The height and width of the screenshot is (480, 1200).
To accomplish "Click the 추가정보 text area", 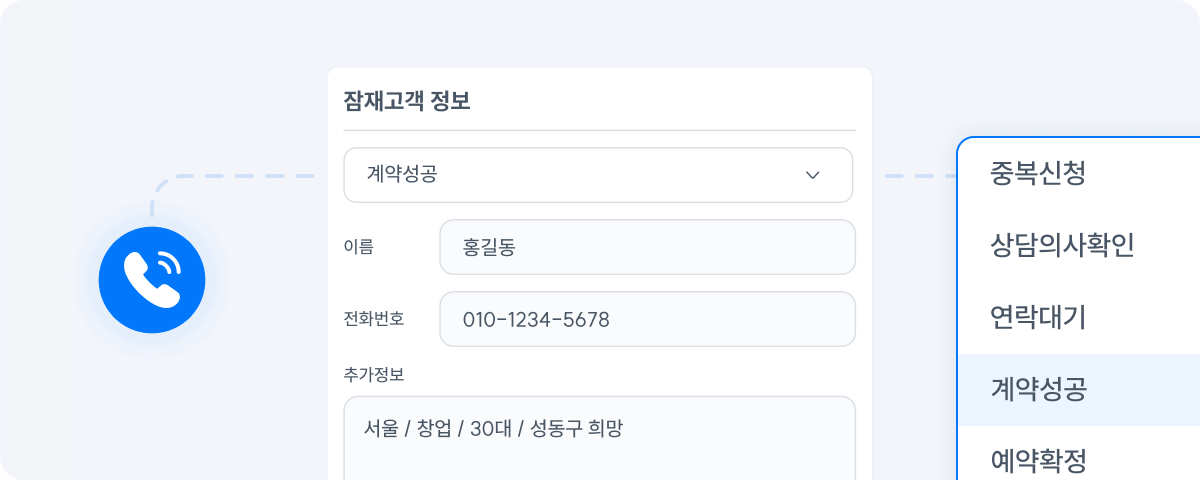I will click(598, 450).
